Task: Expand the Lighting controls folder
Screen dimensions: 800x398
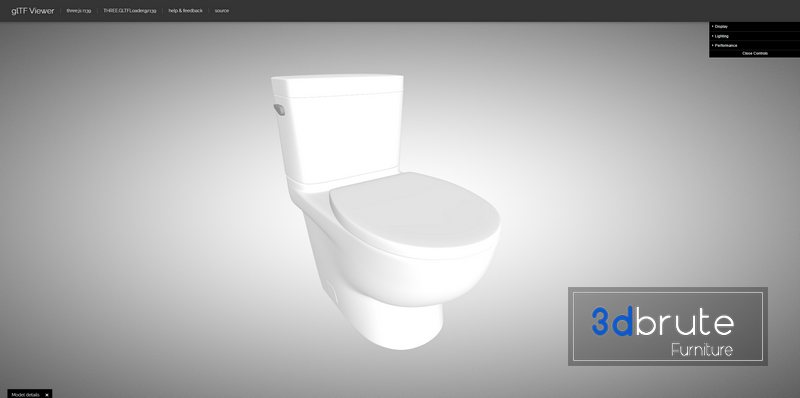Action: pyautogui.click(x=754, y=36)
